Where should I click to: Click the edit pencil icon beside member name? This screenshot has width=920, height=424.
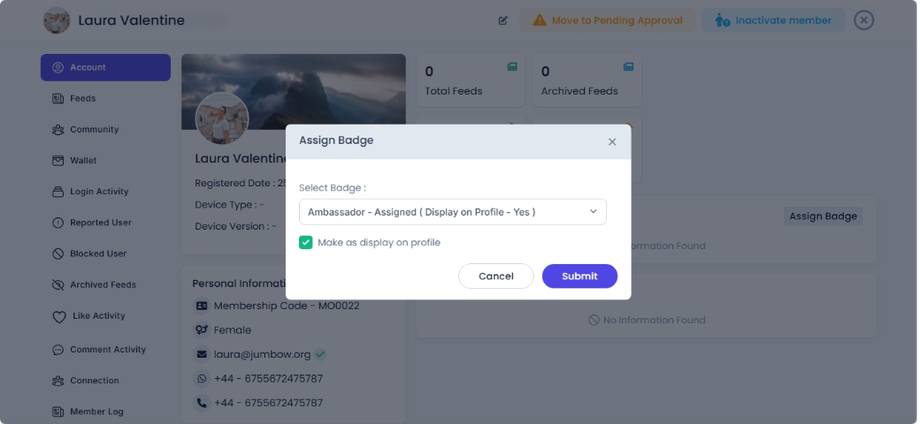click(503, 20)
